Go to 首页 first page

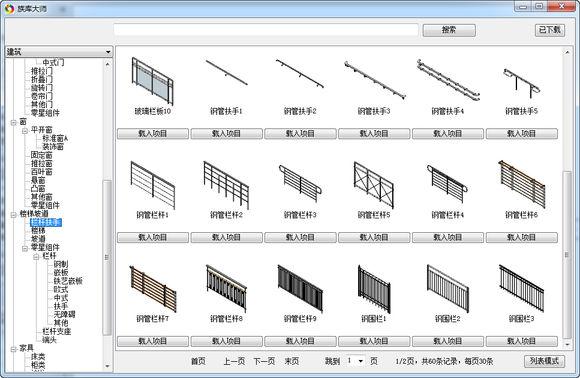click(198, 361)
